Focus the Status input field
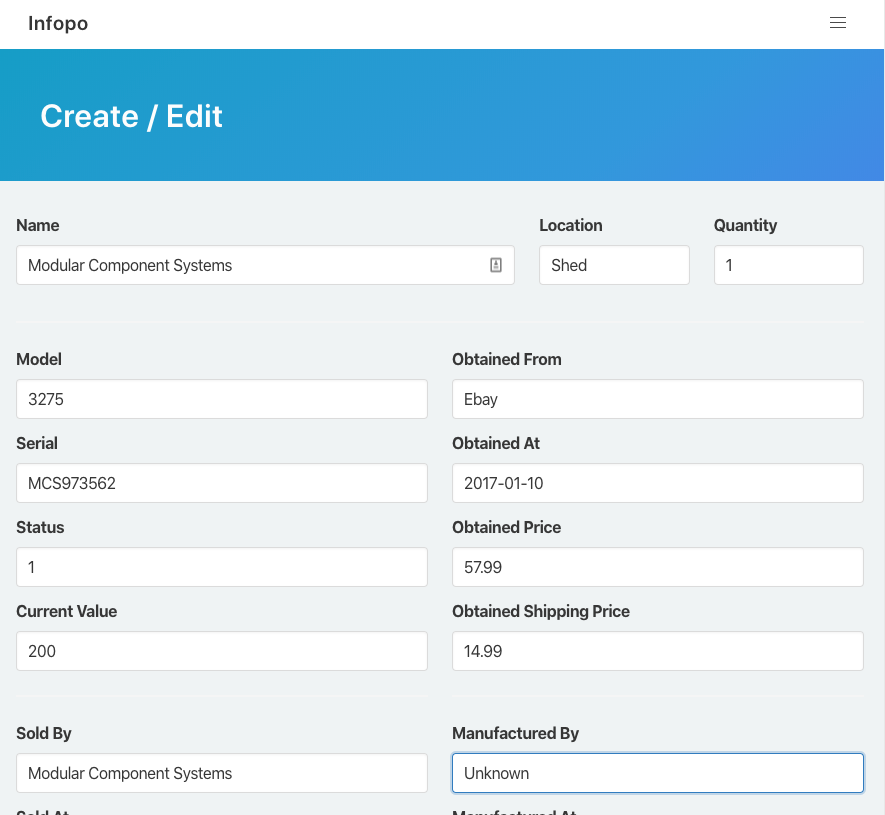The image size is (885, 815). pos(221,567)
